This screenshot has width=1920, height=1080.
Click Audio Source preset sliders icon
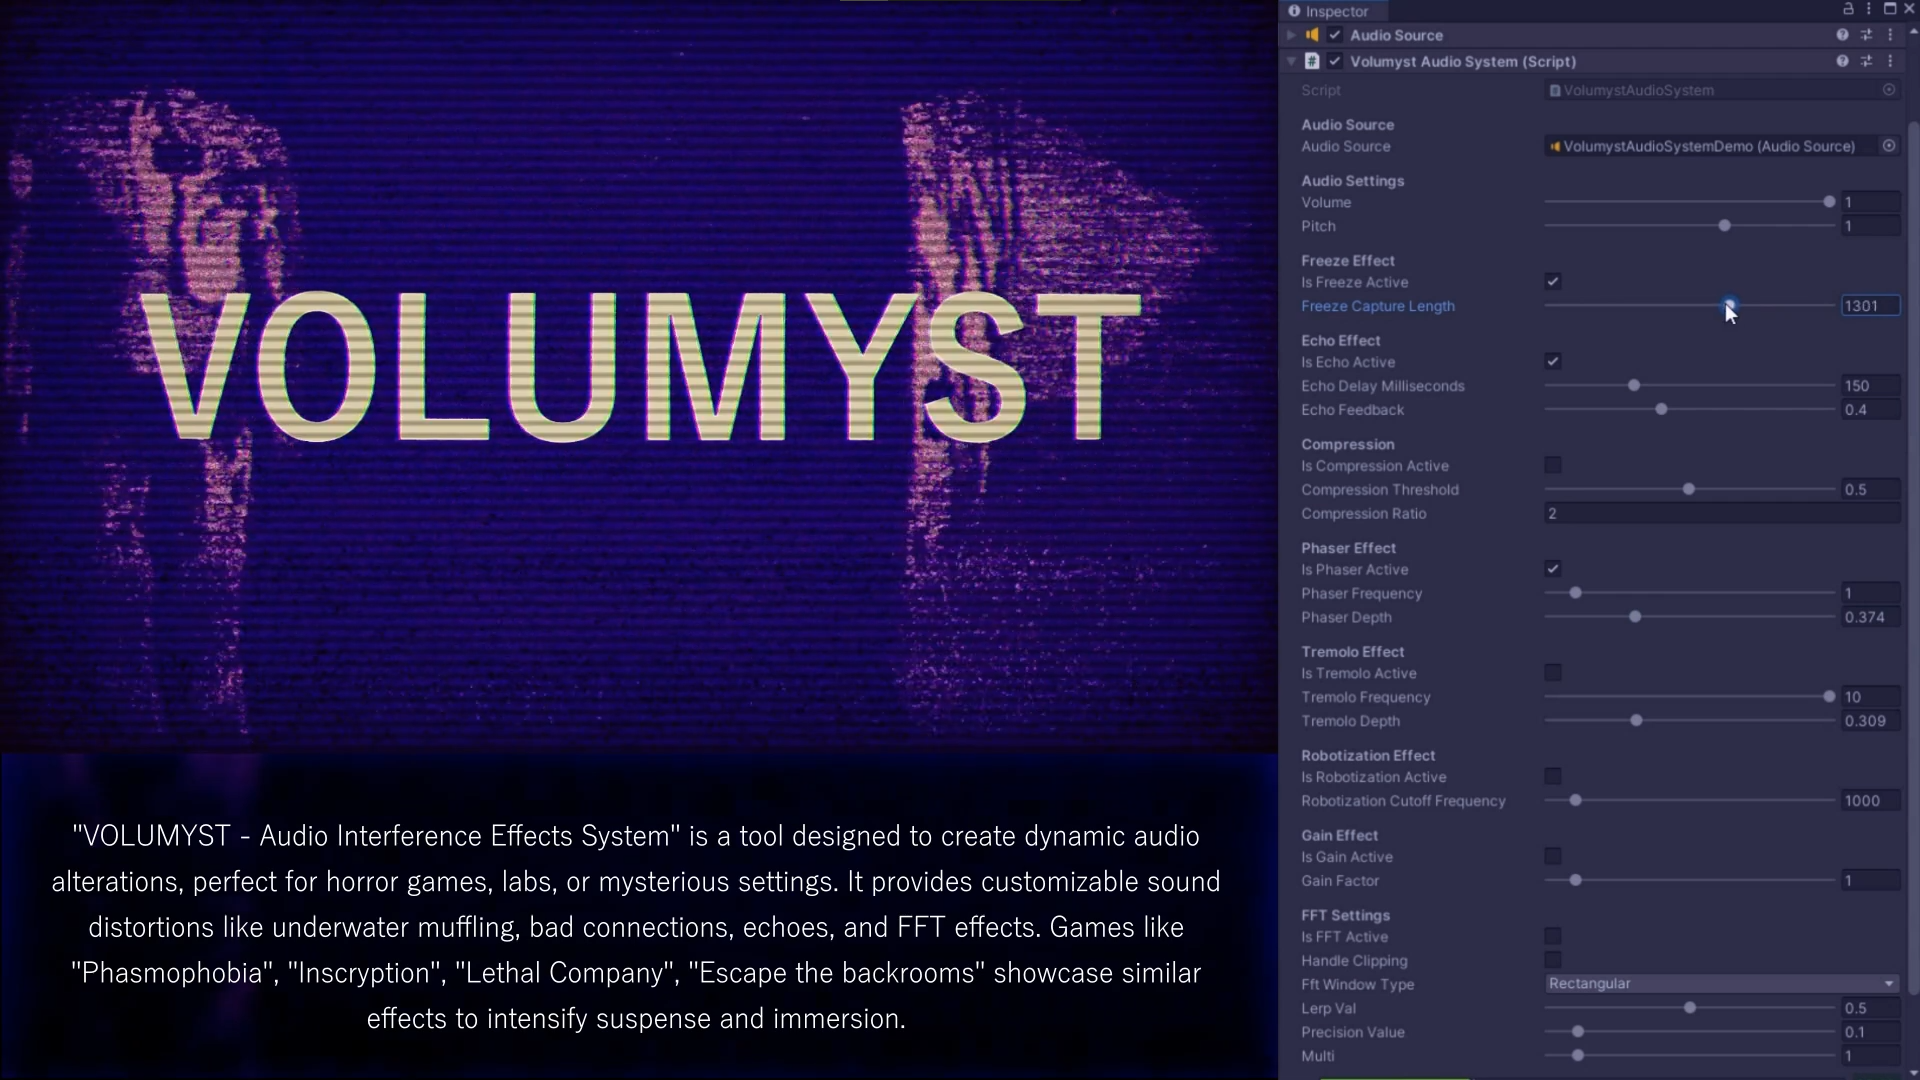(1866, 35)
